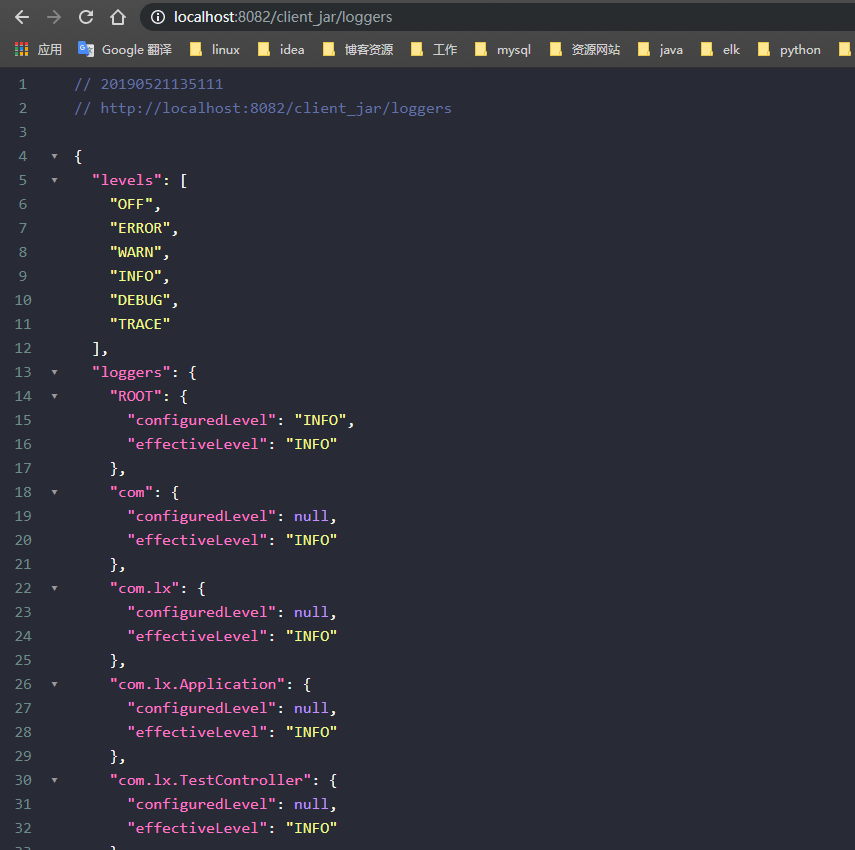Click the "ROOT" key

[136, 396]
